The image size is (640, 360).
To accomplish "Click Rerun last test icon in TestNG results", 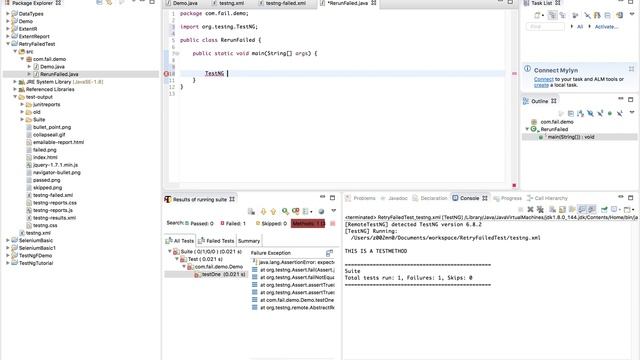I will click(285, 211).
